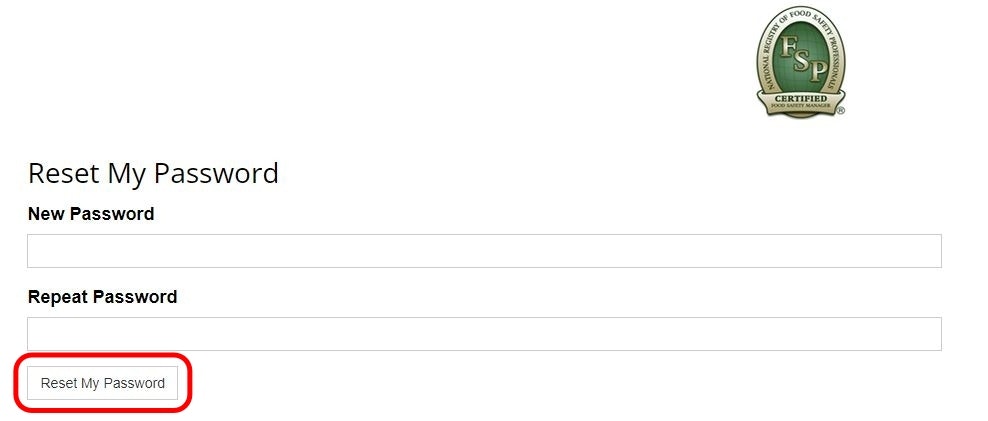Place cursor in the first password box
Viewport: 988px width, 421px height.
484,251
